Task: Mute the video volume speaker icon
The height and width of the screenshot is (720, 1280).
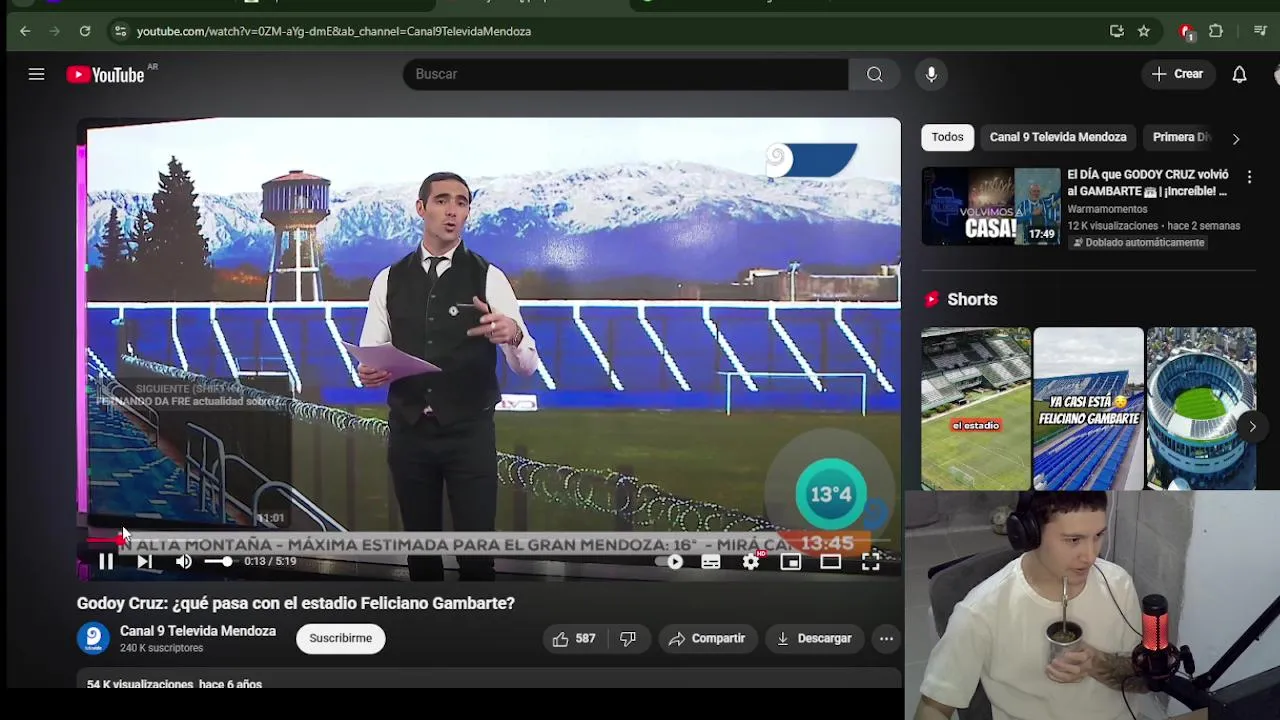Action: tap(184, 562)
